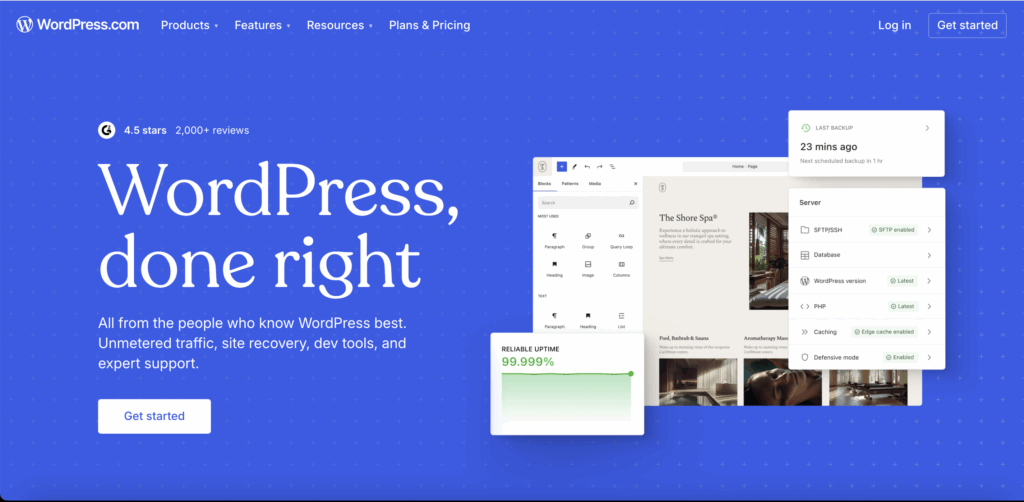Viewport: 1024px width, 502px height.
Task: Switch to the Media tab
Action: (x=595, y=184)
